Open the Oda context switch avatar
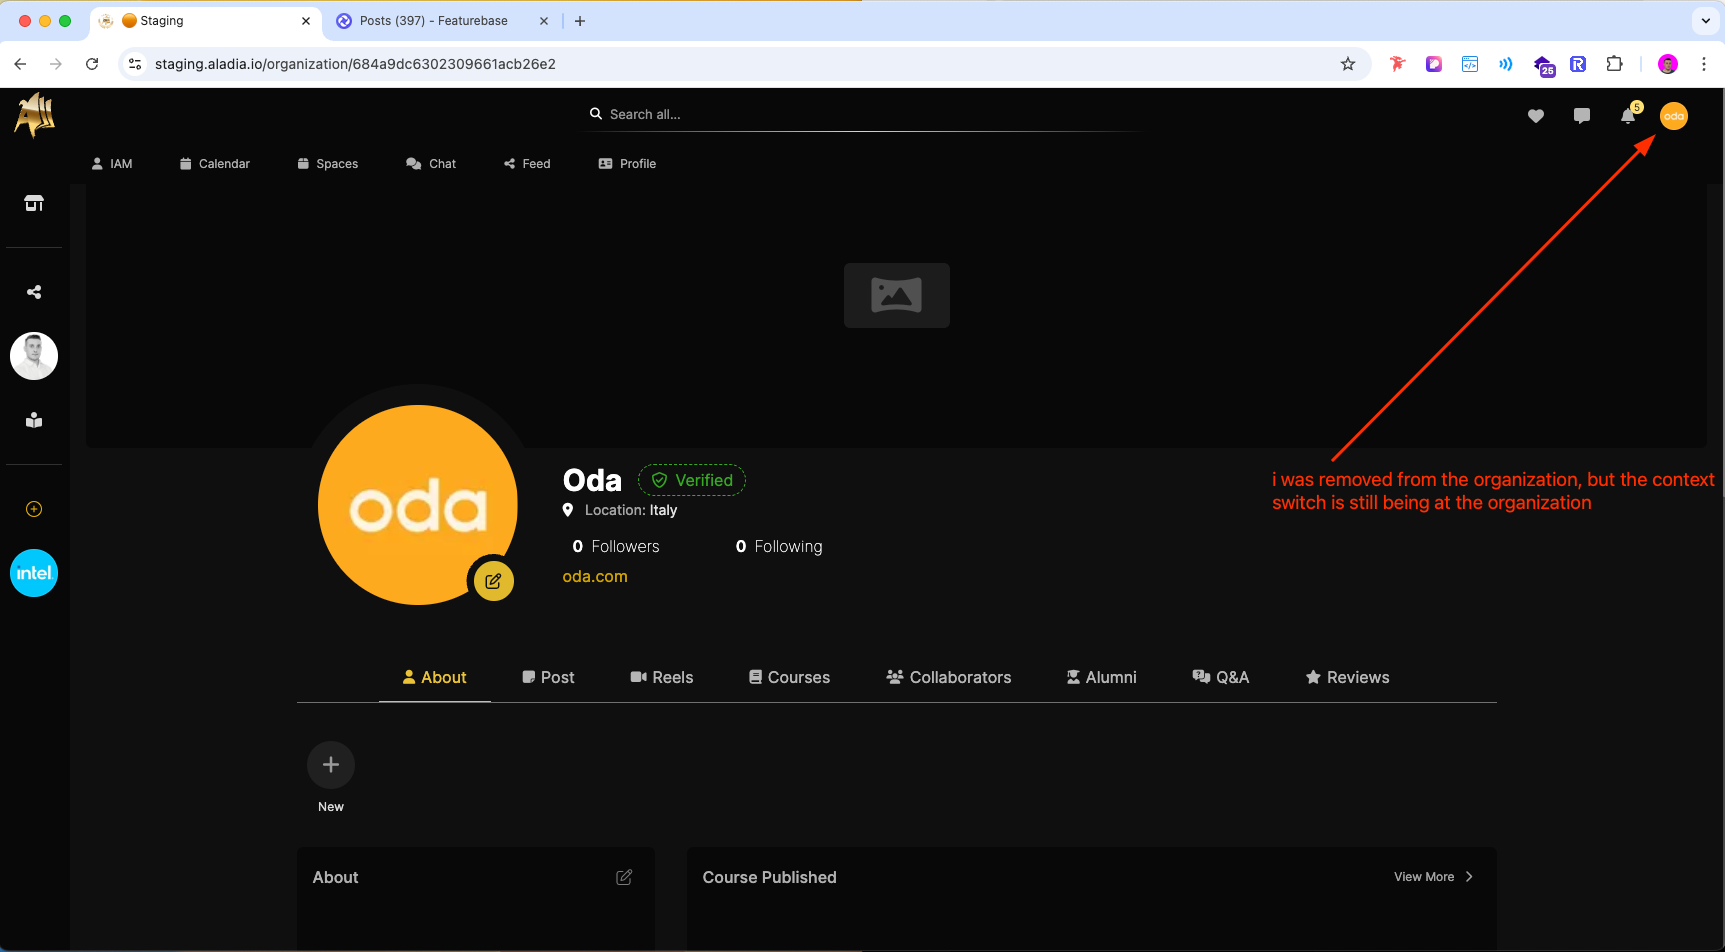The height and width of the screenshot is (952, 1725). point(1674,116)
